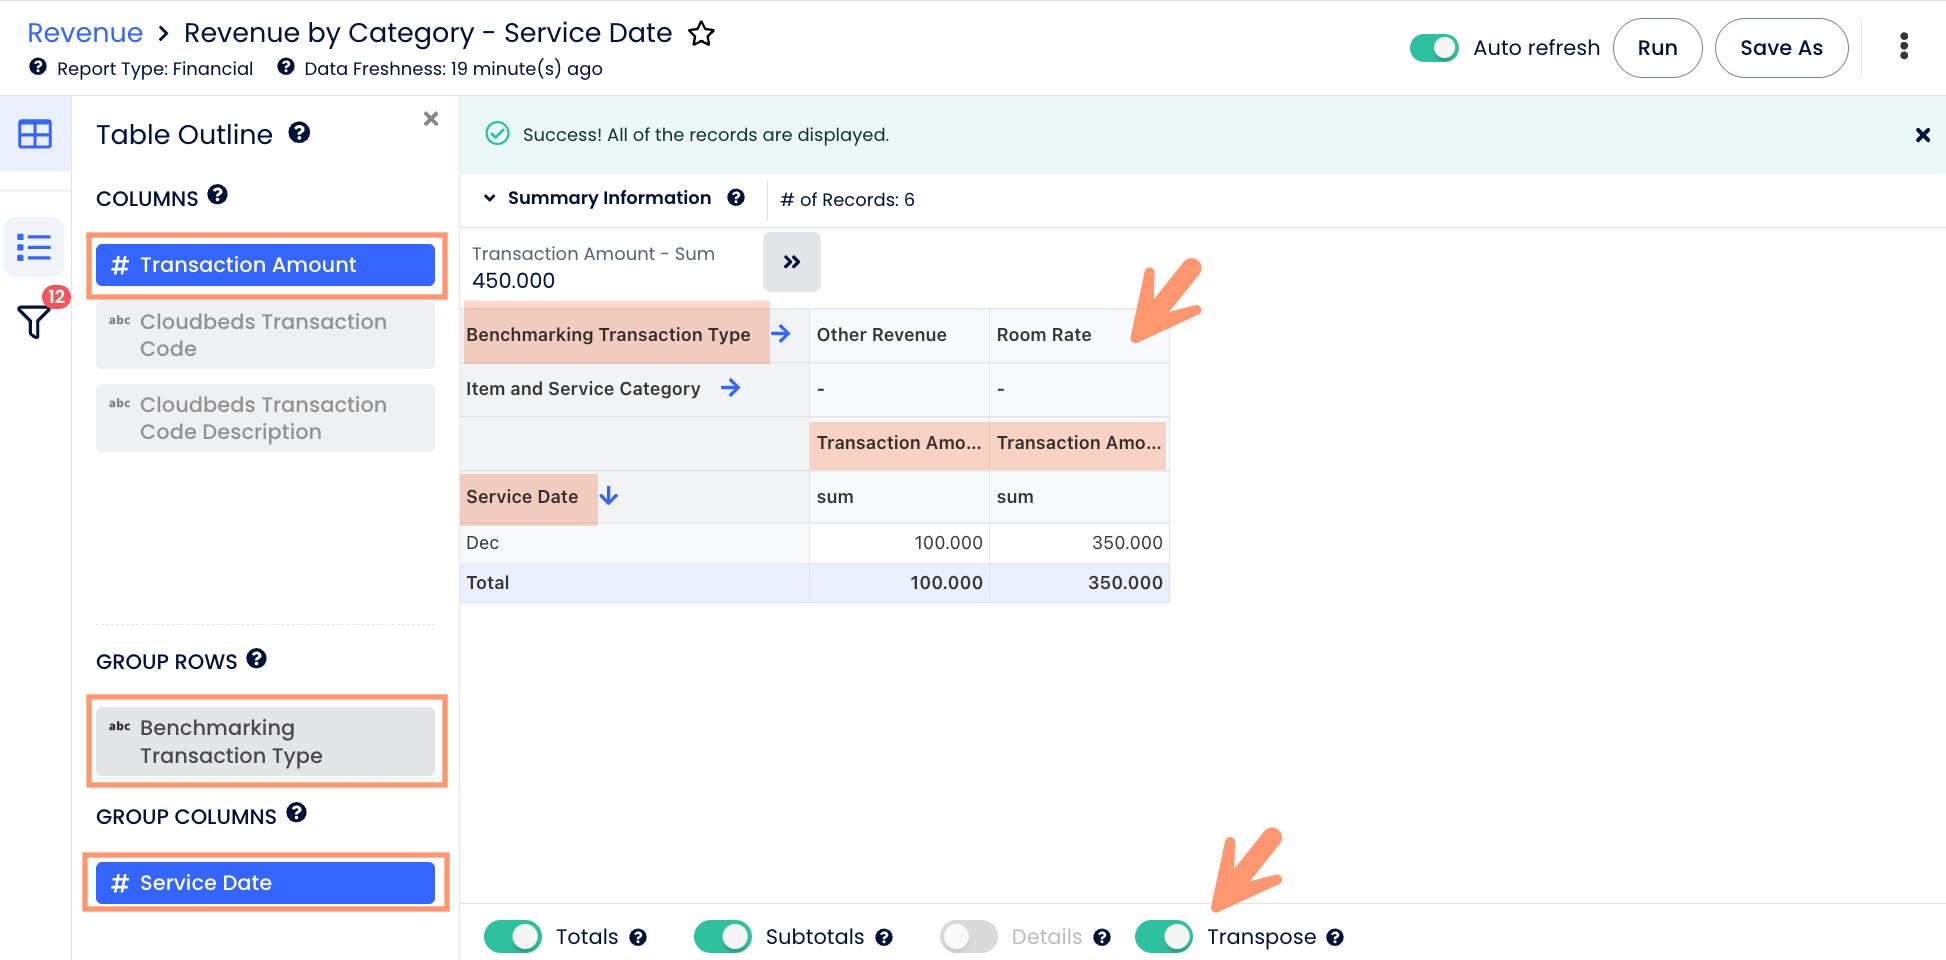Toggle the Subtotals switch
The height and width of the screenshot is (960, 1946).
(x=722, y=937)
